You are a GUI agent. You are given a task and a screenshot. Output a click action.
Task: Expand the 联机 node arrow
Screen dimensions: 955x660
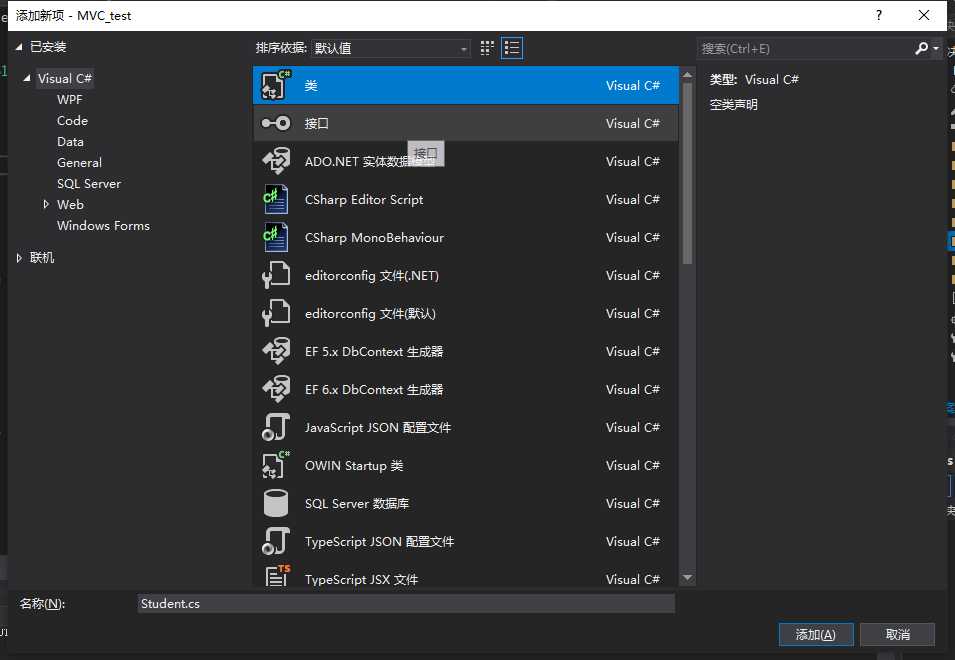[19, 258]
